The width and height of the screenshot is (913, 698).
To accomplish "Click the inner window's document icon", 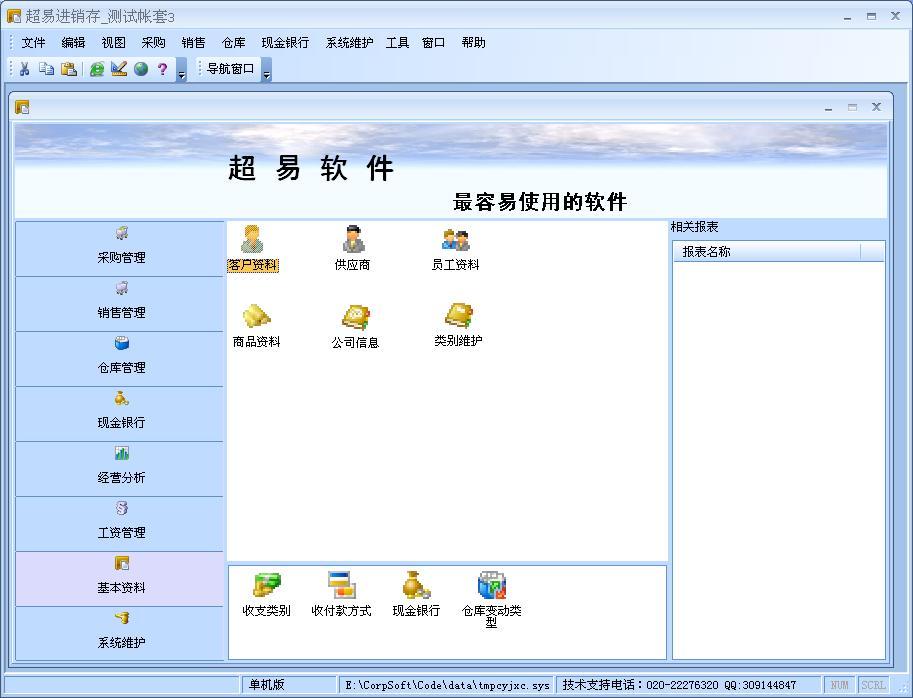I will [22, 107].
